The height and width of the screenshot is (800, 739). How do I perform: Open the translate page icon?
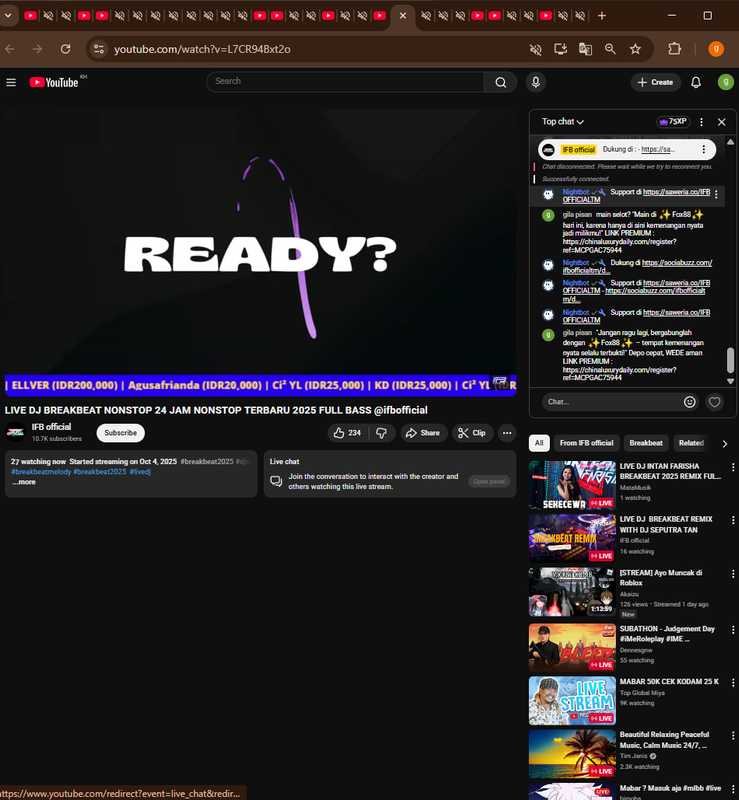point(585,49)
